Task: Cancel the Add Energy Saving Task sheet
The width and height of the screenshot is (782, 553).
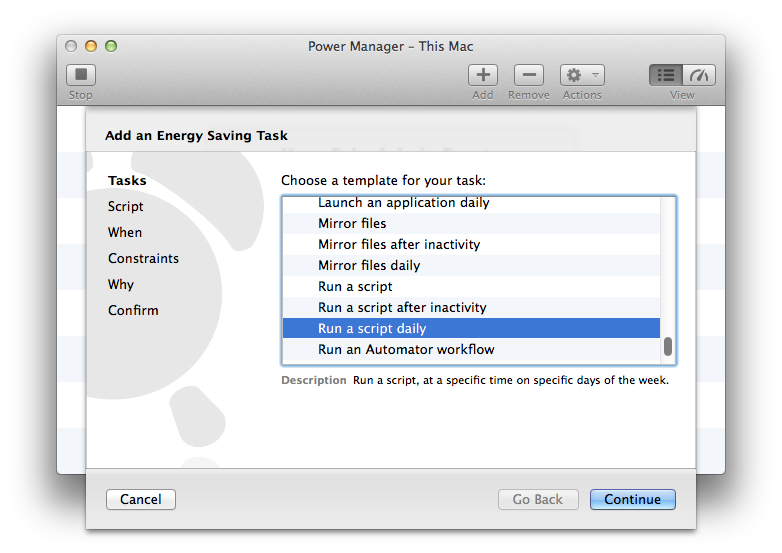Action: pos(141,499)
